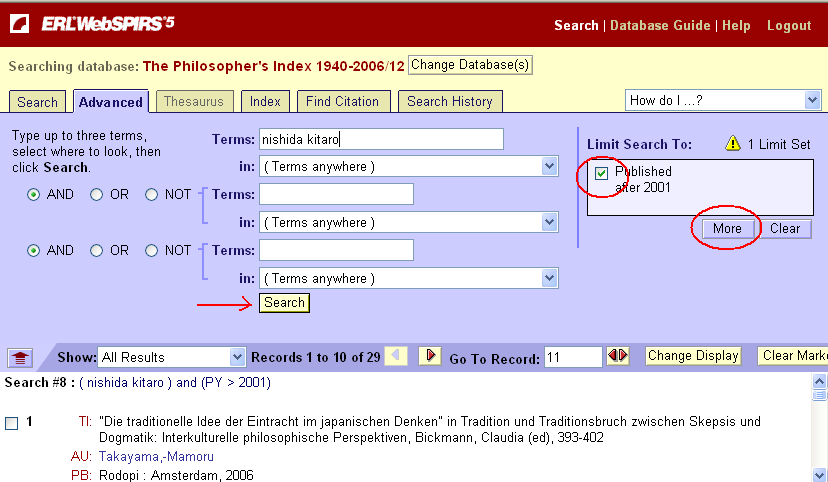This screenshot has height=482, width=828.
Task: Open the How do I...? dropdown
Action: pyautogui.click(x=723, y=100)
